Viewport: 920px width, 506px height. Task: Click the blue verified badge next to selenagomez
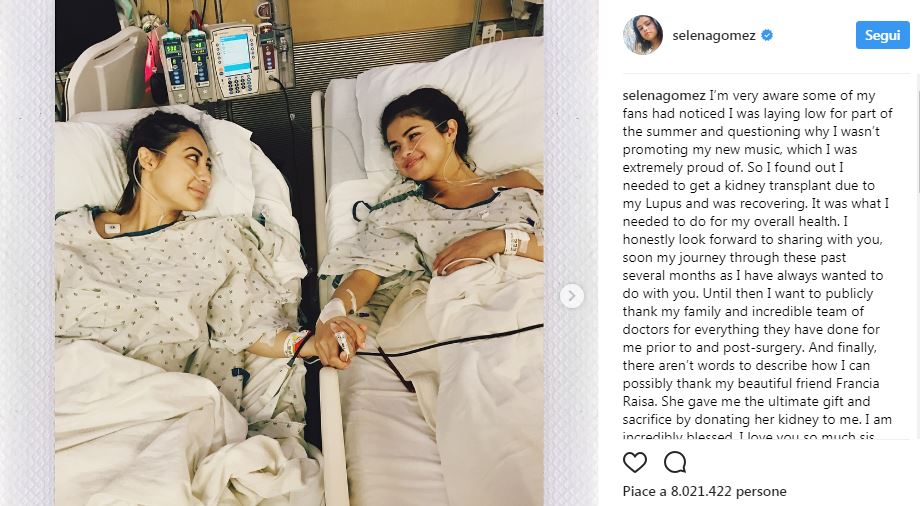click(767, 35)
